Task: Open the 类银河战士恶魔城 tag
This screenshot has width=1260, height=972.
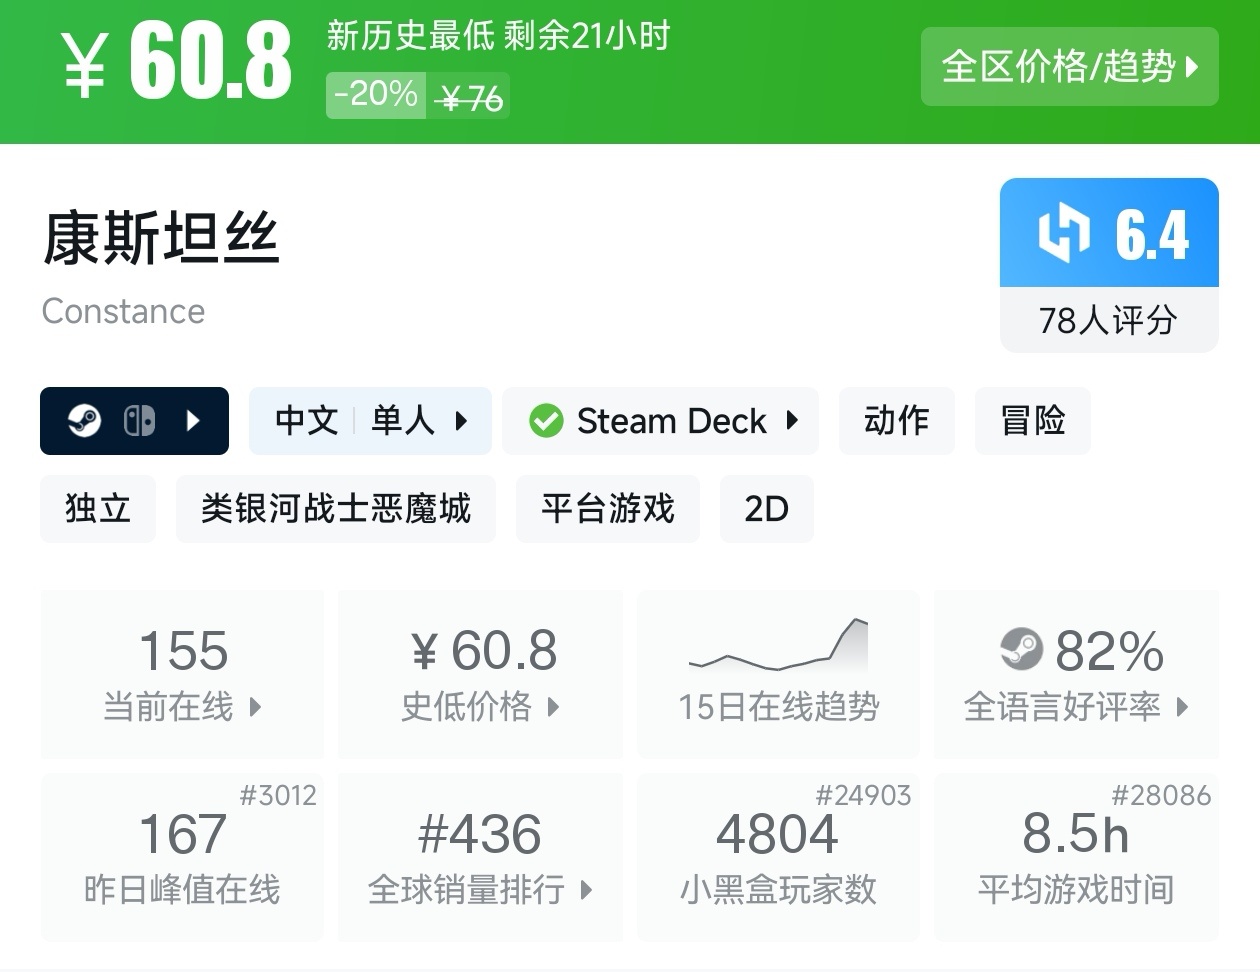Action: [x=336, y=509]
